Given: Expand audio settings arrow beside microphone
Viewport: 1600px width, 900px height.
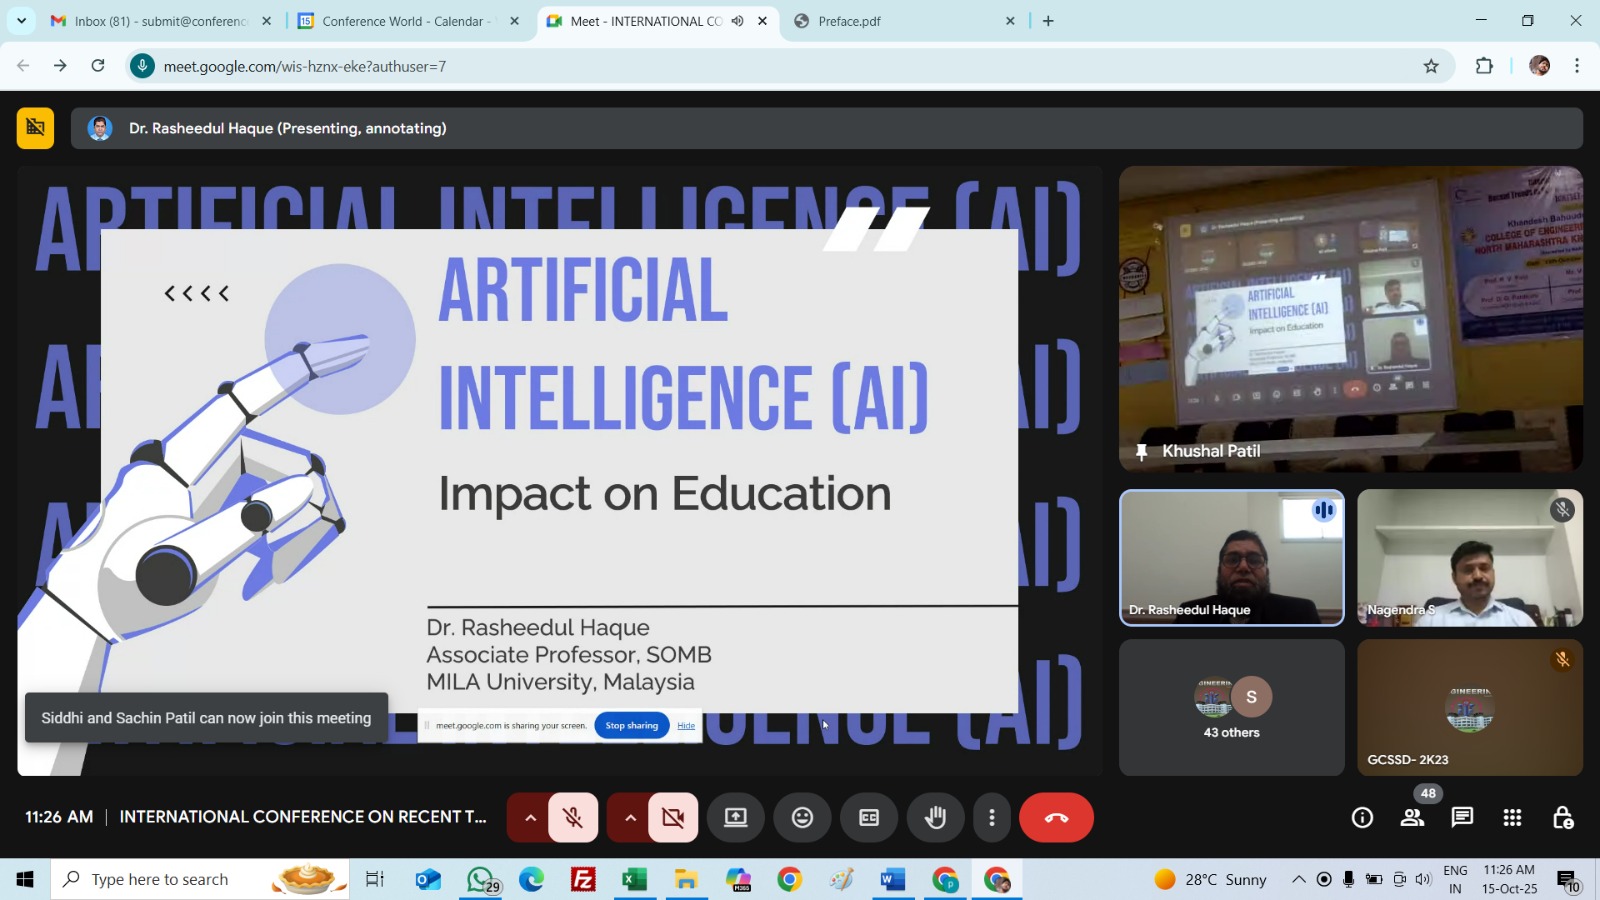Looking at the screenshot, I should pyautogui.click(x=530, y=818).
